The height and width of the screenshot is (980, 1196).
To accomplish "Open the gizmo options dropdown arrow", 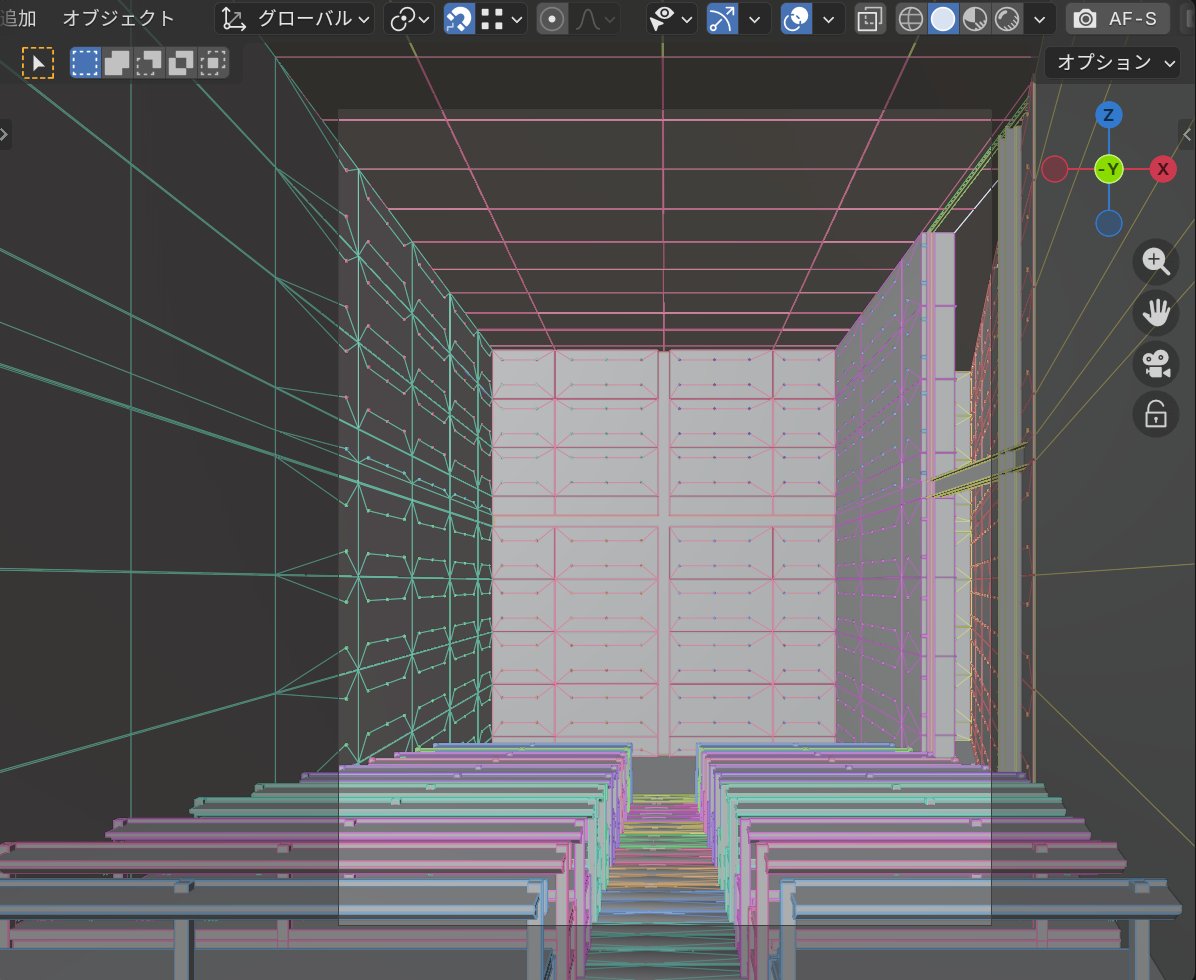I will [x=754, y=19].
